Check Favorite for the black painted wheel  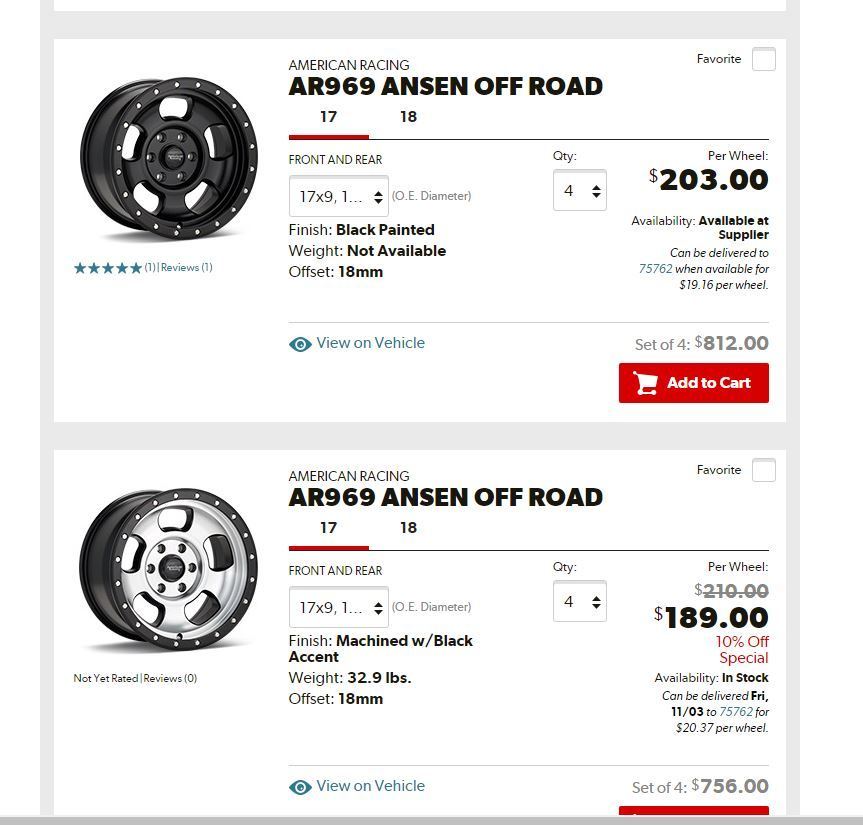click(x=763, y=59)
